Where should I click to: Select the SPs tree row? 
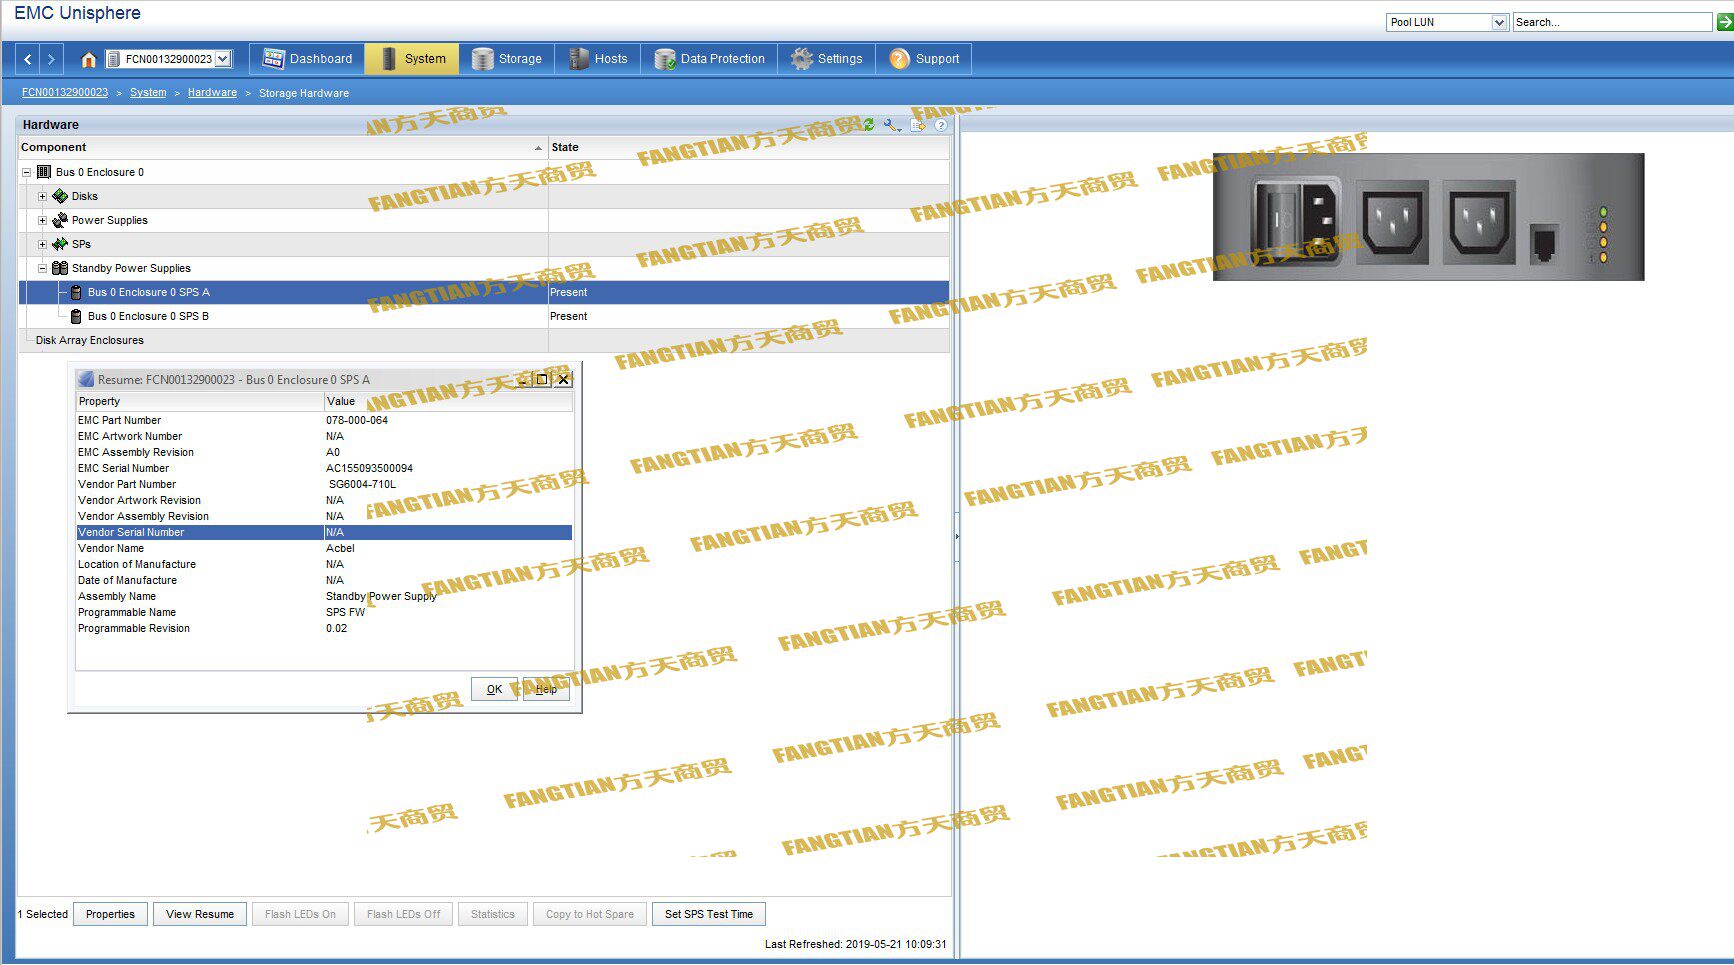point(484,244)
